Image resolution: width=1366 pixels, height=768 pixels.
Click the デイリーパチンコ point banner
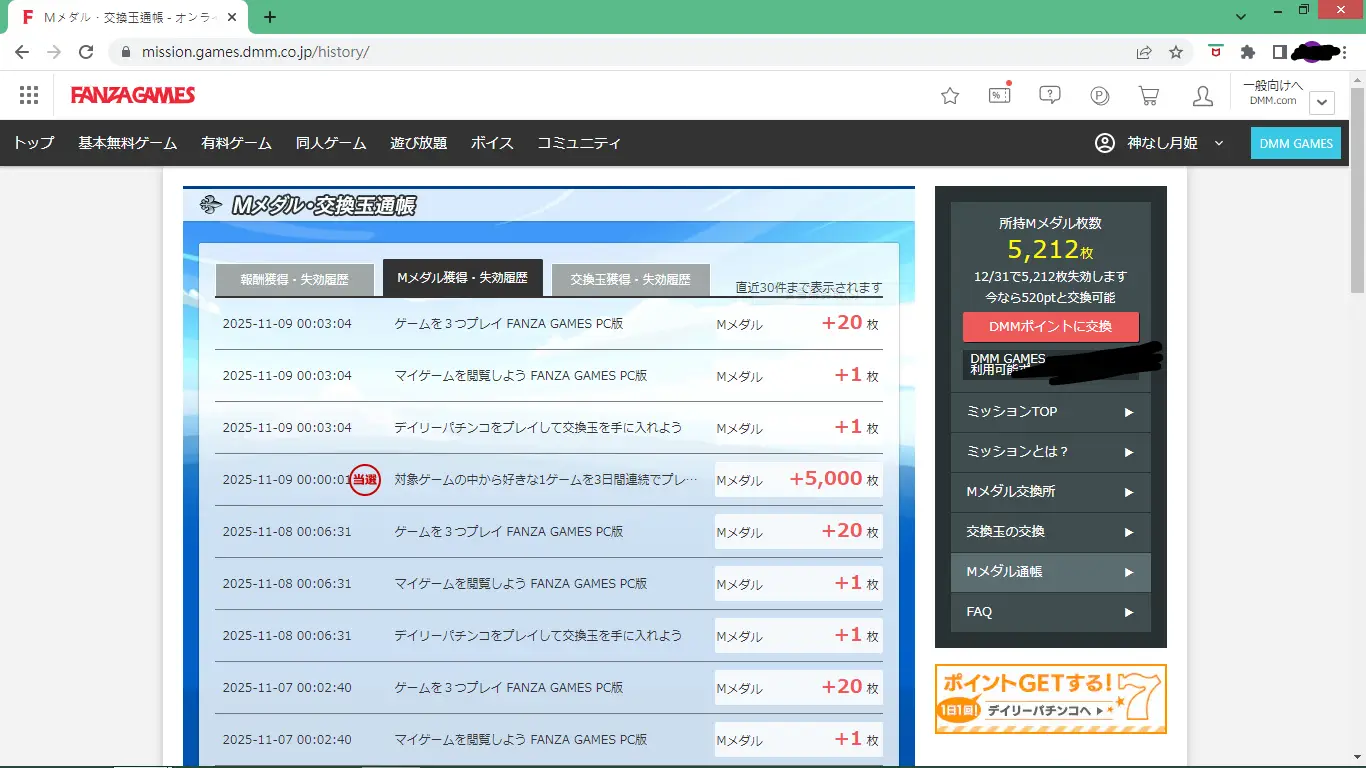[x=1050, y=699]
